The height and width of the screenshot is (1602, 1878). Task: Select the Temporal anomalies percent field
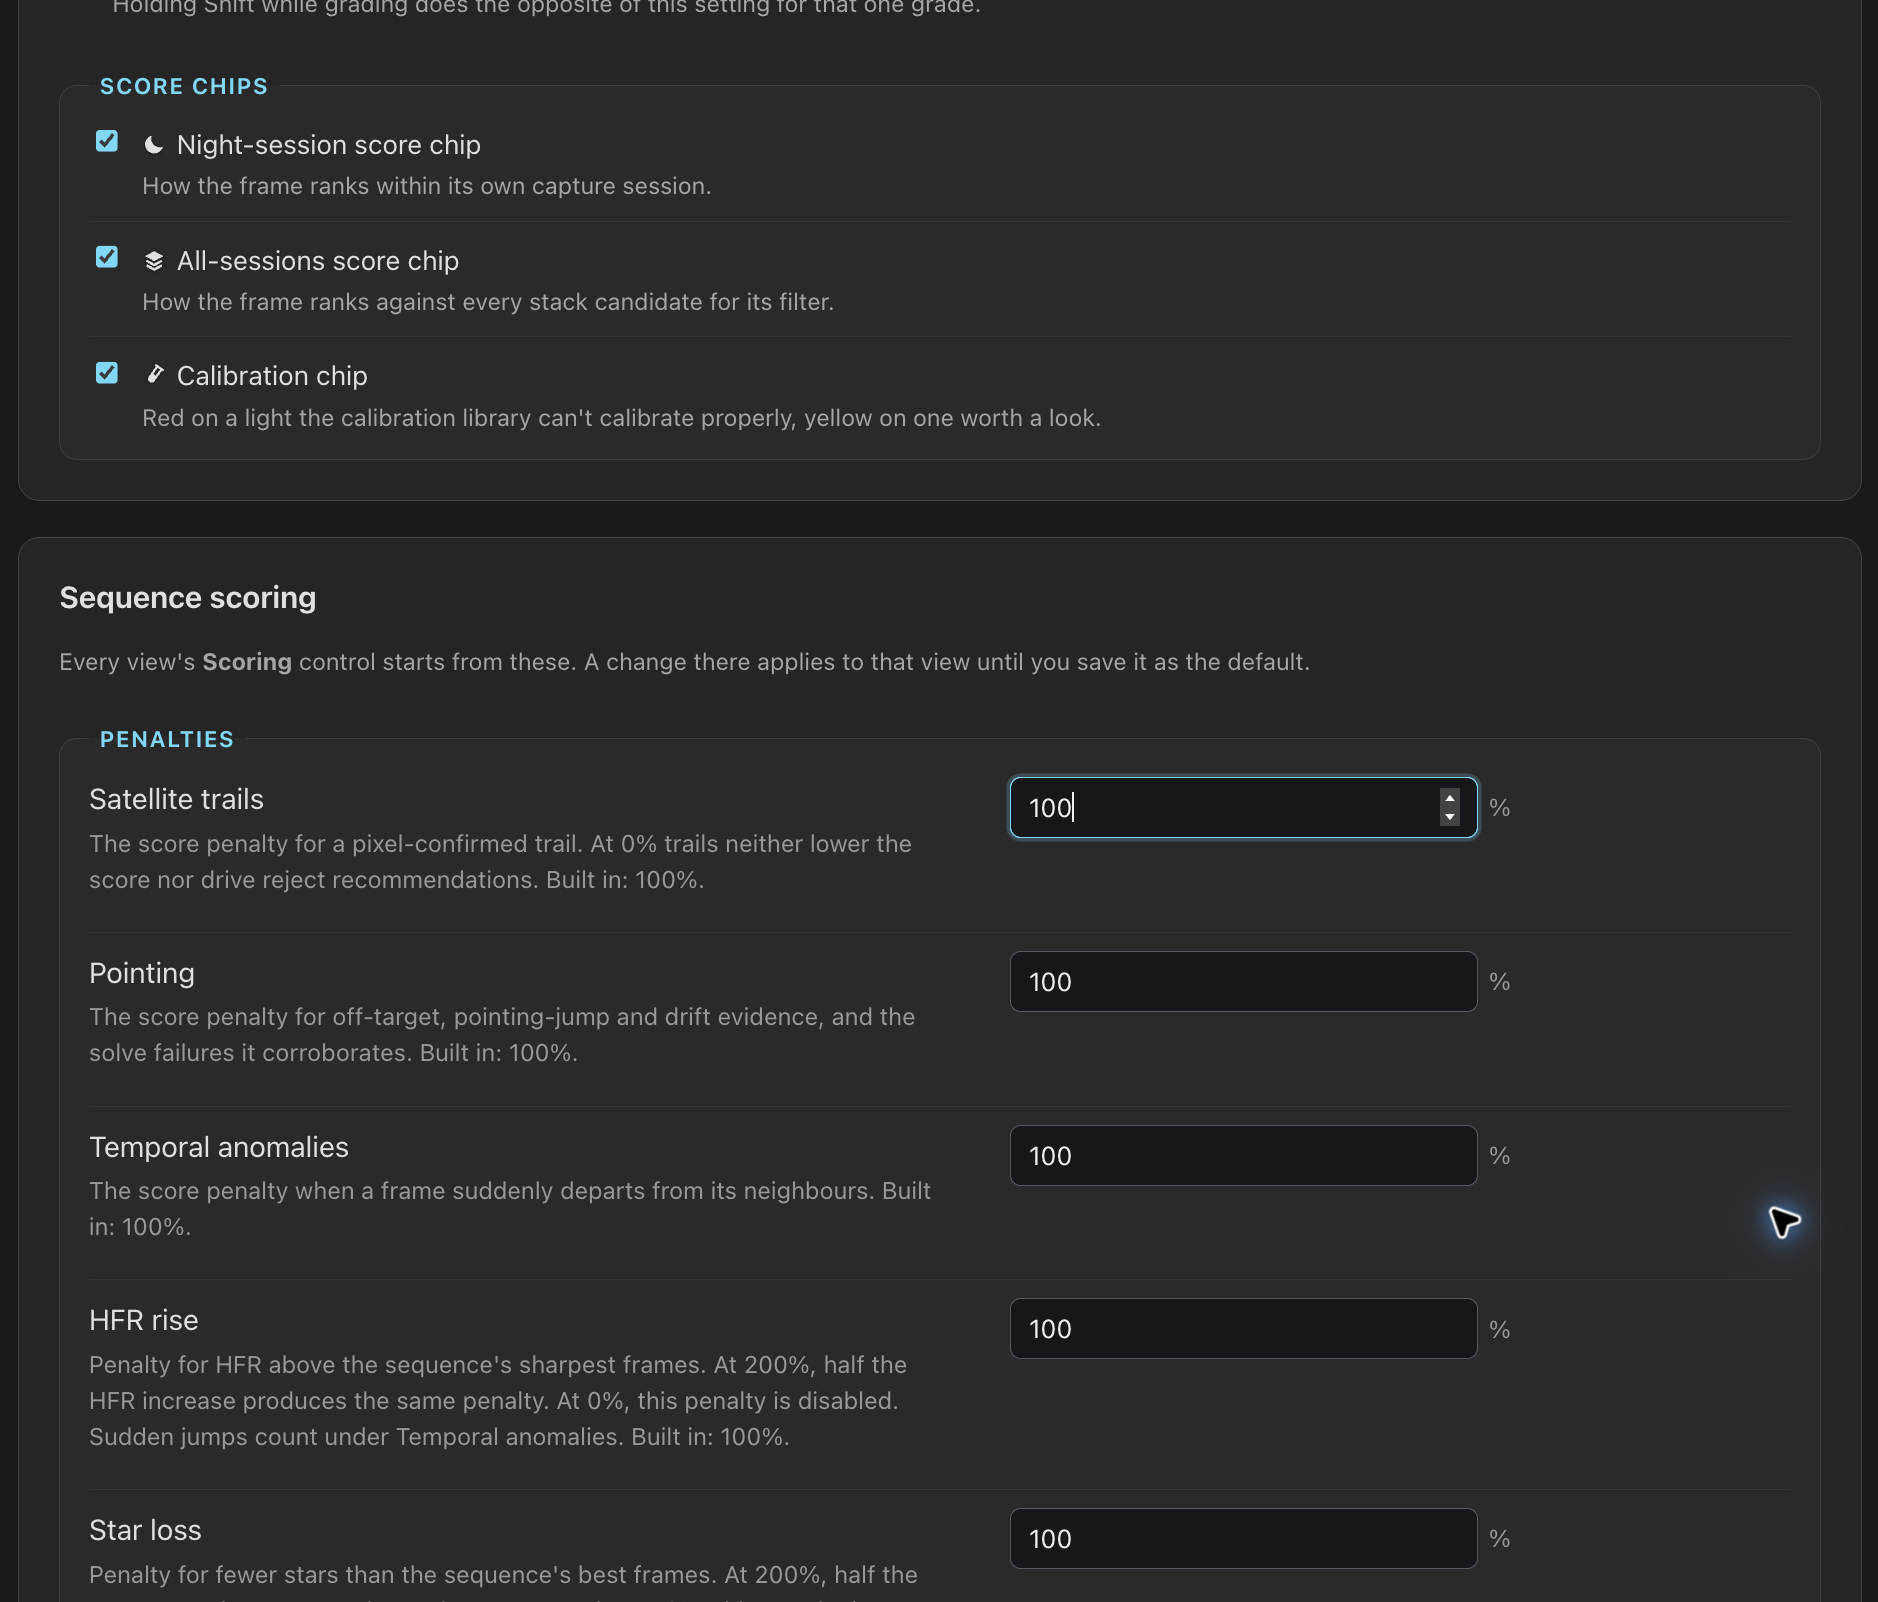[1243, 1156]
